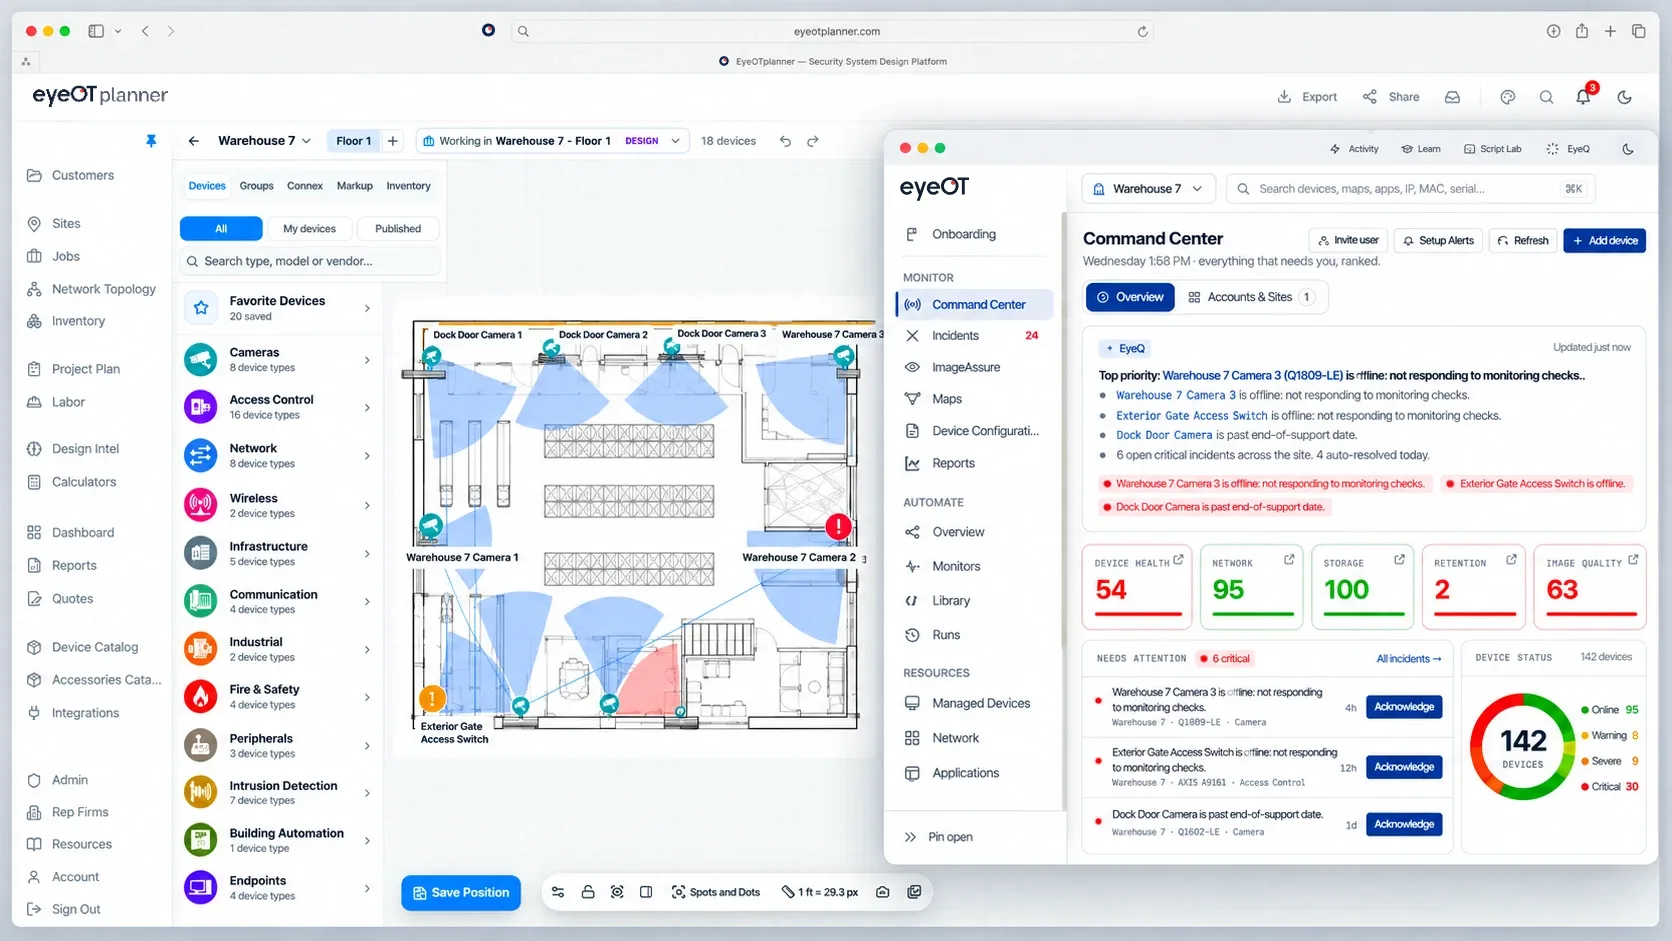This screenshot has width=1672, height=941.
Task: Click the back arrow beside Warehouse 7
Action: point(194,141)
